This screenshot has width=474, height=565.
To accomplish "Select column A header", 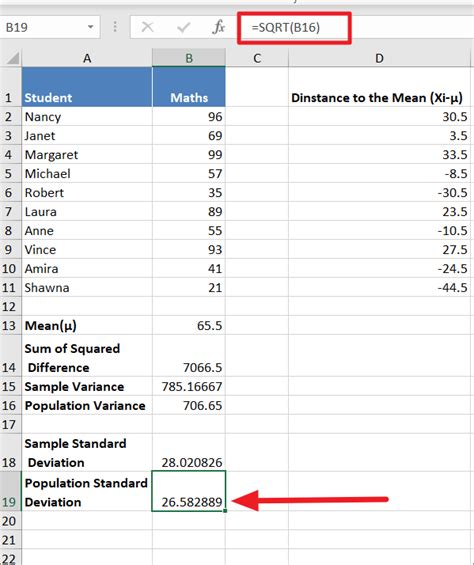I will point(87,58).
